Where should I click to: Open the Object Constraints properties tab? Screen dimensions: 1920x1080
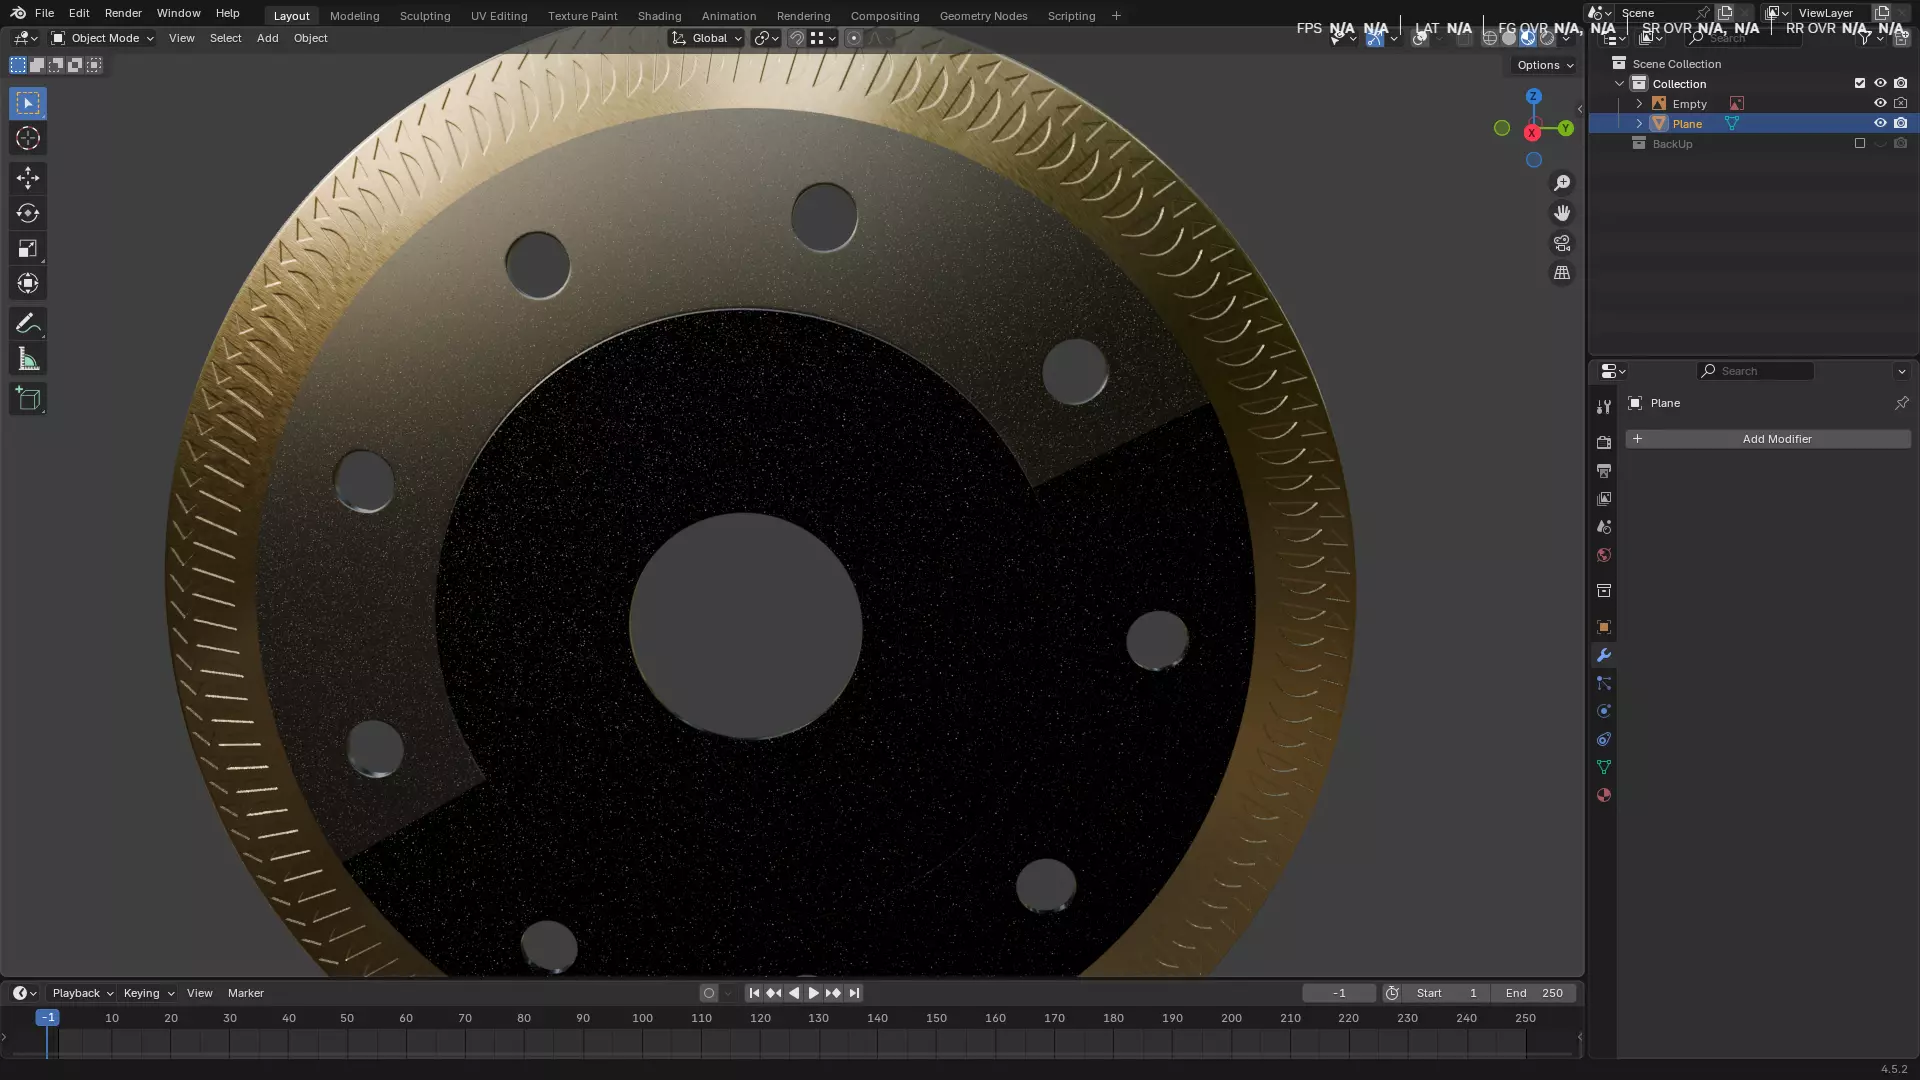point(1604,739)
